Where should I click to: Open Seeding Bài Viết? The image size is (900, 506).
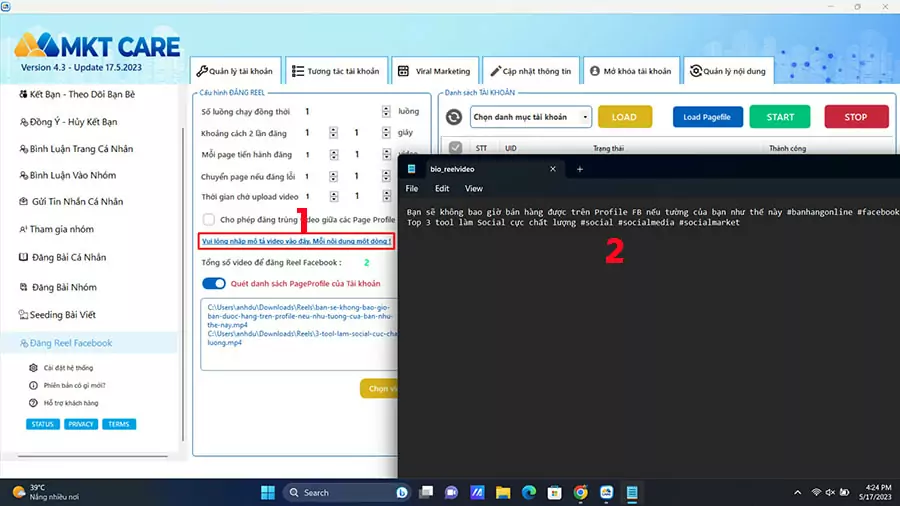click(57, 314)
